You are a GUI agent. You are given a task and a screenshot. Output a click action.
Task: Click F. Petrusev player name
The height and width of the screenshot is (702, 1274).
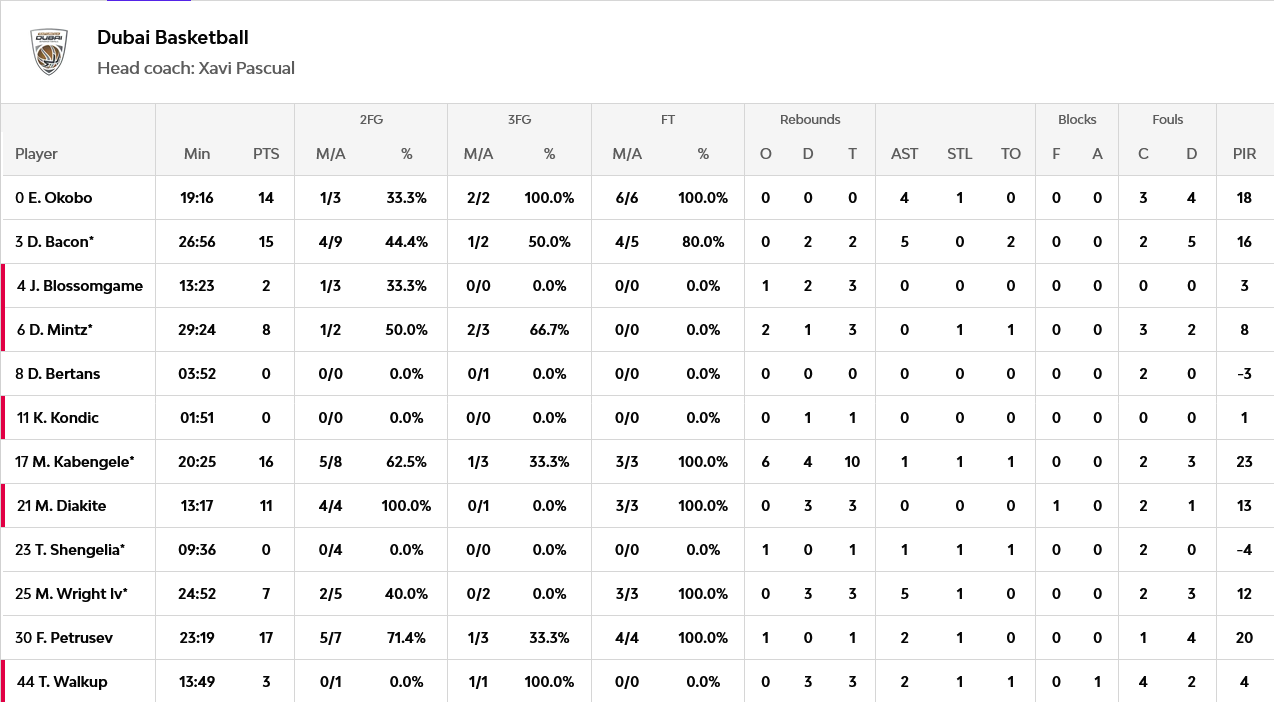[x=64, y=638]
